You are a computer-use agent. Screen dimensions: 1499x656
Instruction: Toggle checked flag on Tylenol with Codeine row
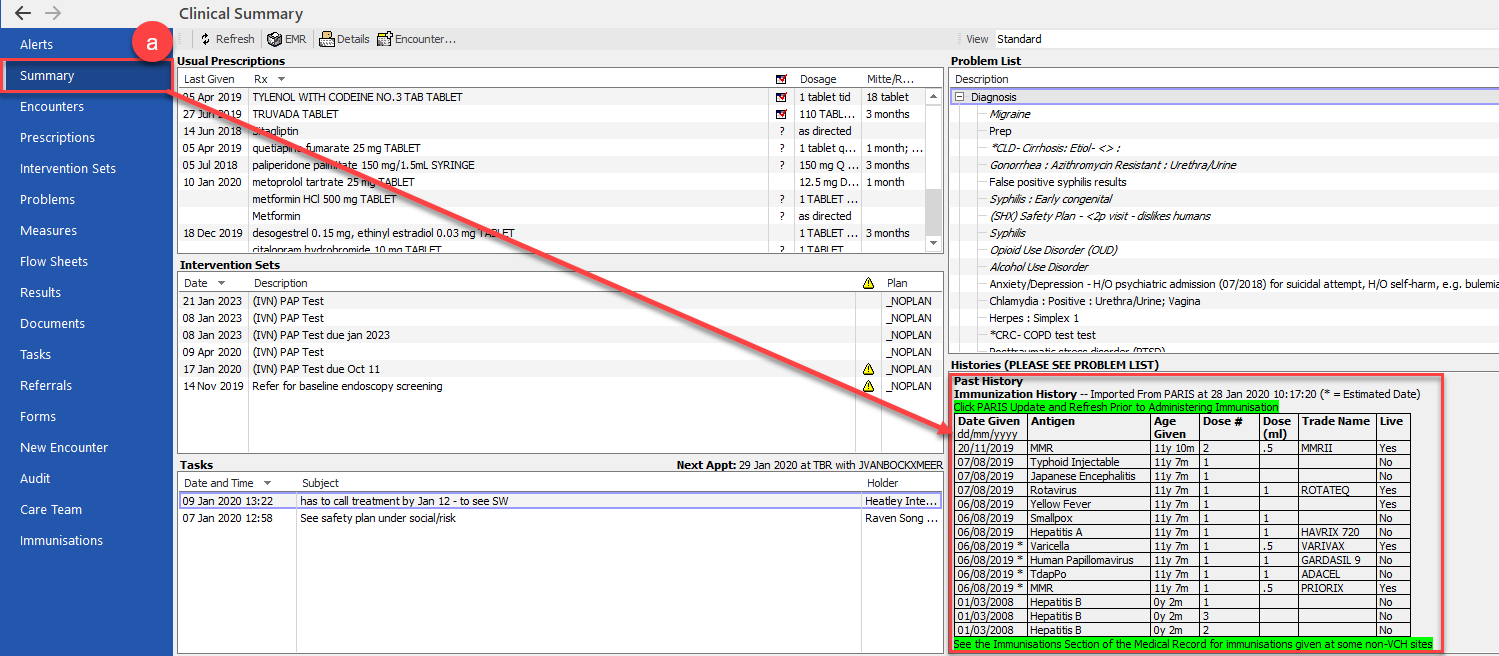[781, 97]
